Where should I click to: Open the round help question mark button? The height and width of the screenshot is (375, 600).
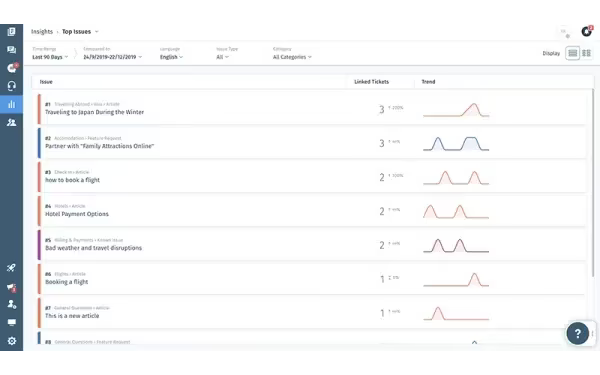577,334
